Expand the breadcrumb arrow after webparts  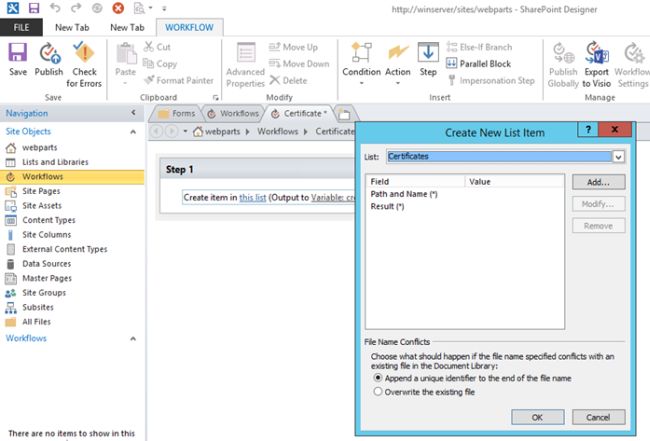point(247,132)
